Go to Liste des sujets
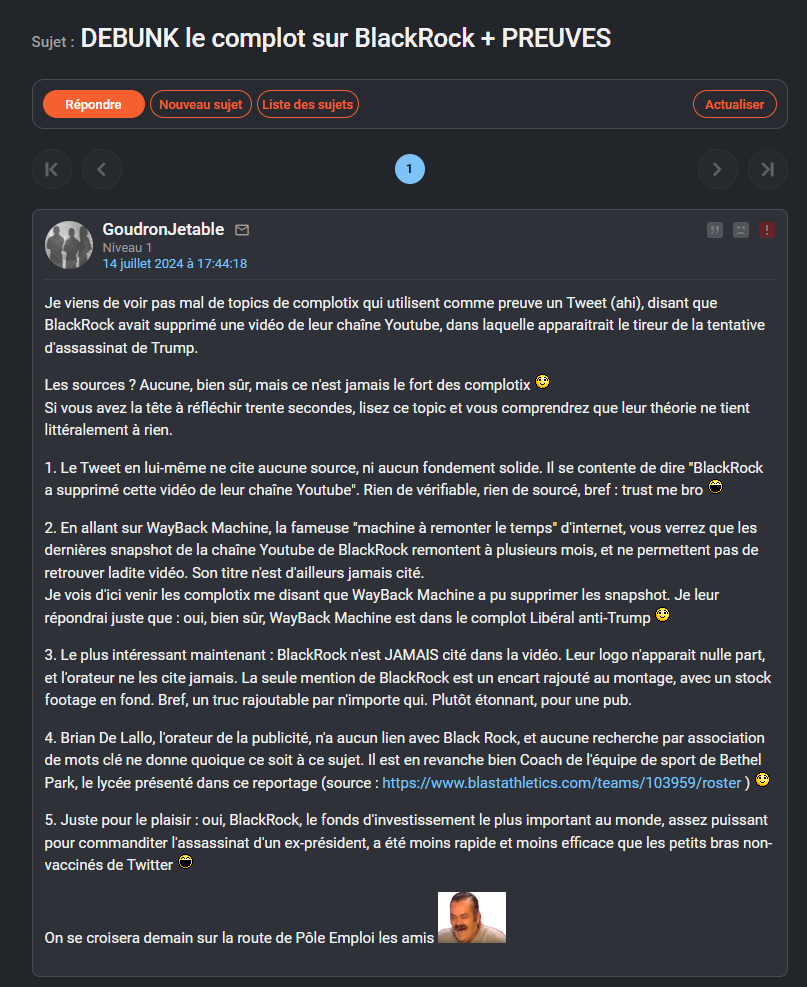This screenshot has height=987, width=807. click(308, 104)
